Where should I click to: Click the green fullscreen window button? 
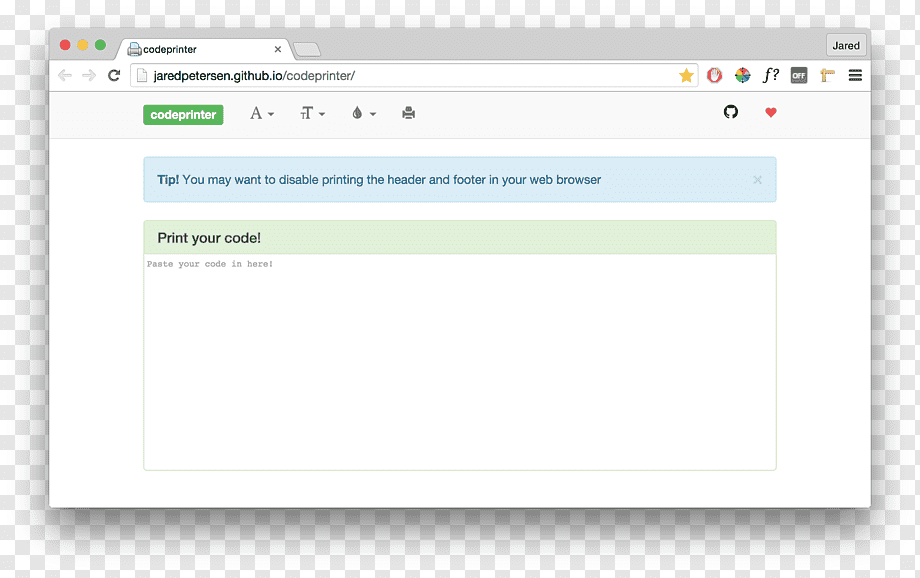pos(100,45)
